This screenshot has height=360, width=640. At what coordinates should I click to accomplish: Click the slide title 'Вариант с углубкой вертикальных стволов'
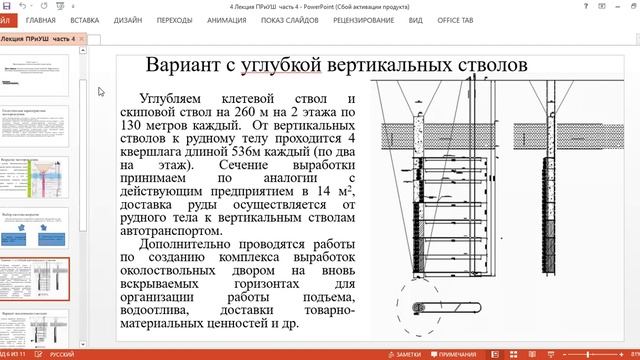pyautogui.click(x=337, y=65)
